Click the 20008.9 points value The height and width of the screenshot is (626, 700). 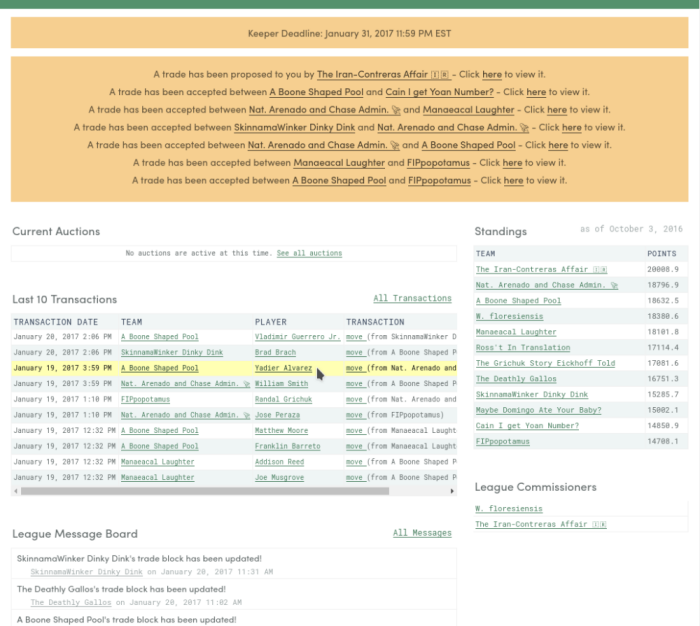pos(663,269)
